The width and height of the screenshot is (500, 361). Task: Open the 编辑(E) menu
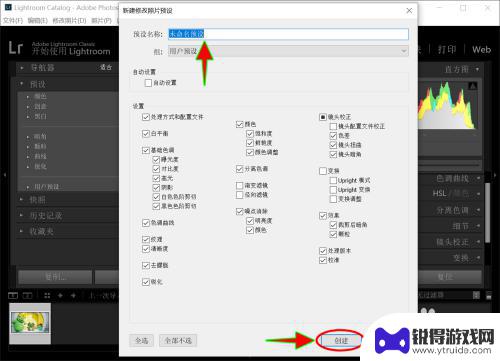[38, 20]
